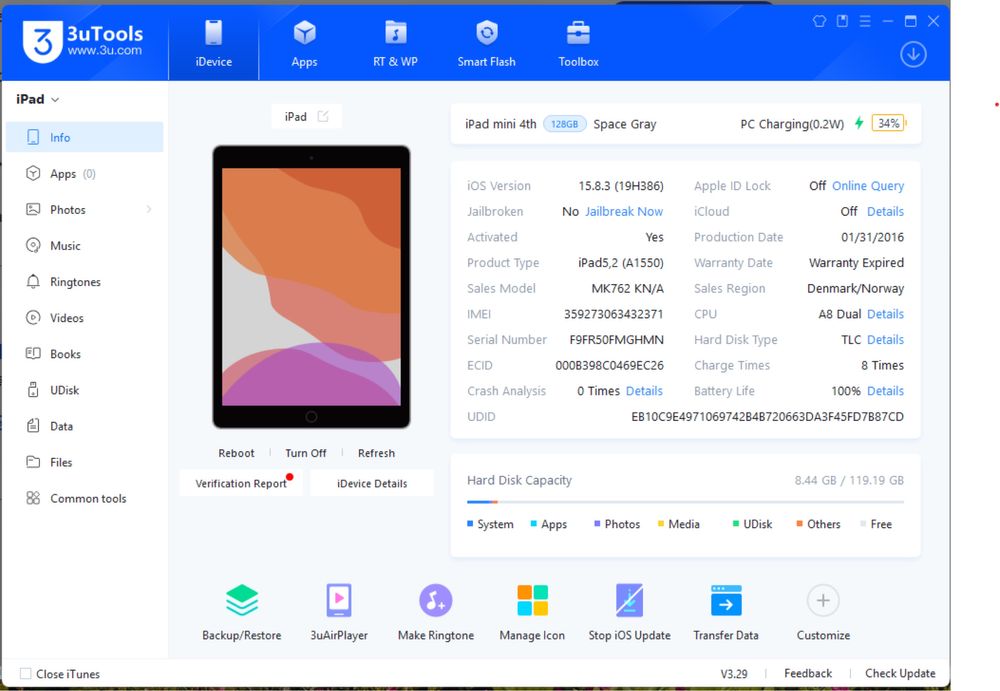Click serial number F9FR50FMGHMN
1000x691 pixels.
[x=616, y=339]
